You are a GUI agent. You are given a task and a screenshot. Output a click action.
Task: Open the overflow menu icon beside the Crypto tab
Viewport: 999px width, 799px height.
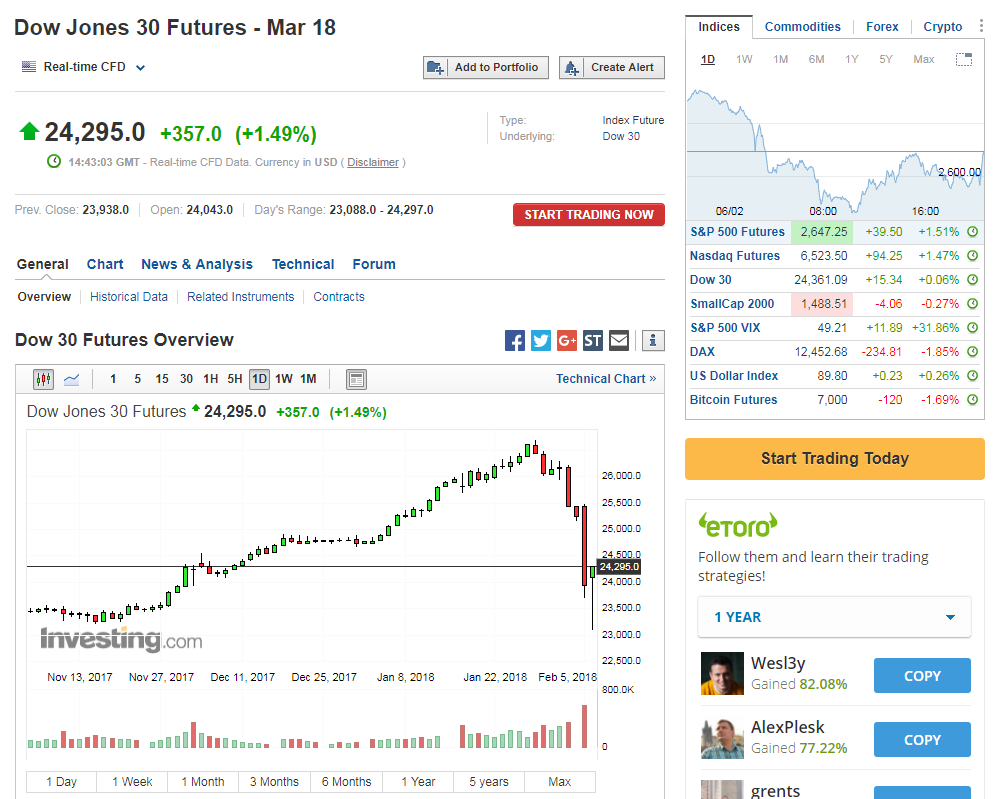click(x=981, y=25)
